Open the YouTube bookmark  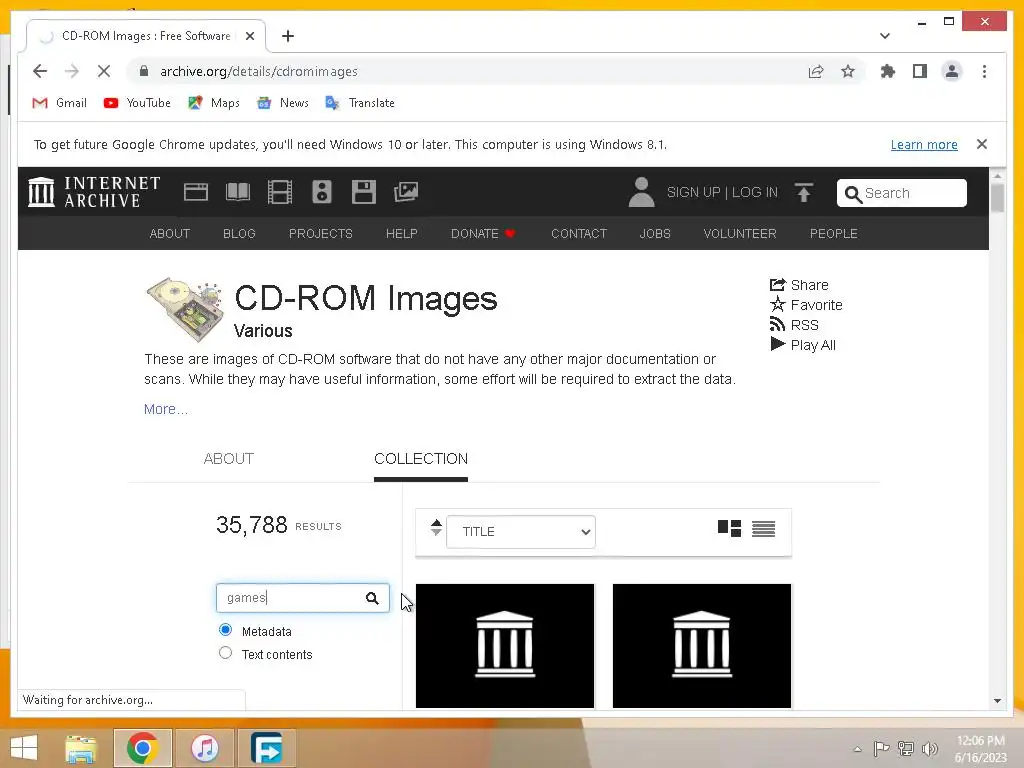point(137,103)
